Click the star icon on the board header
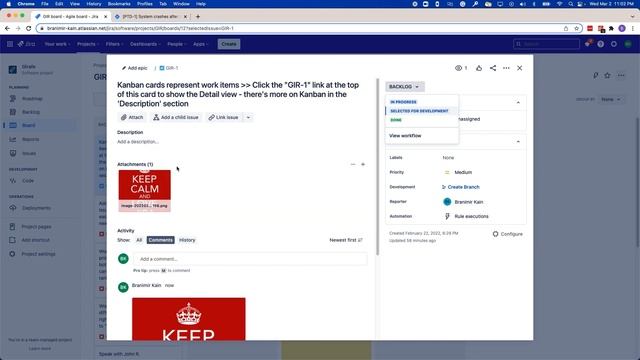Screen dimensions: 640x360 coord(607,76)
